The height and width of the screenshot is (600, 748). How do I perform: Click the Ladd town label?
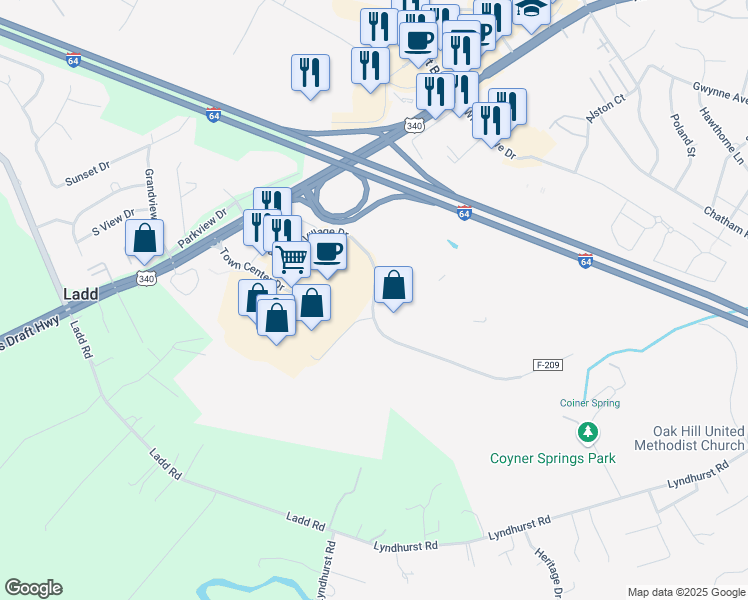point(81,294)
